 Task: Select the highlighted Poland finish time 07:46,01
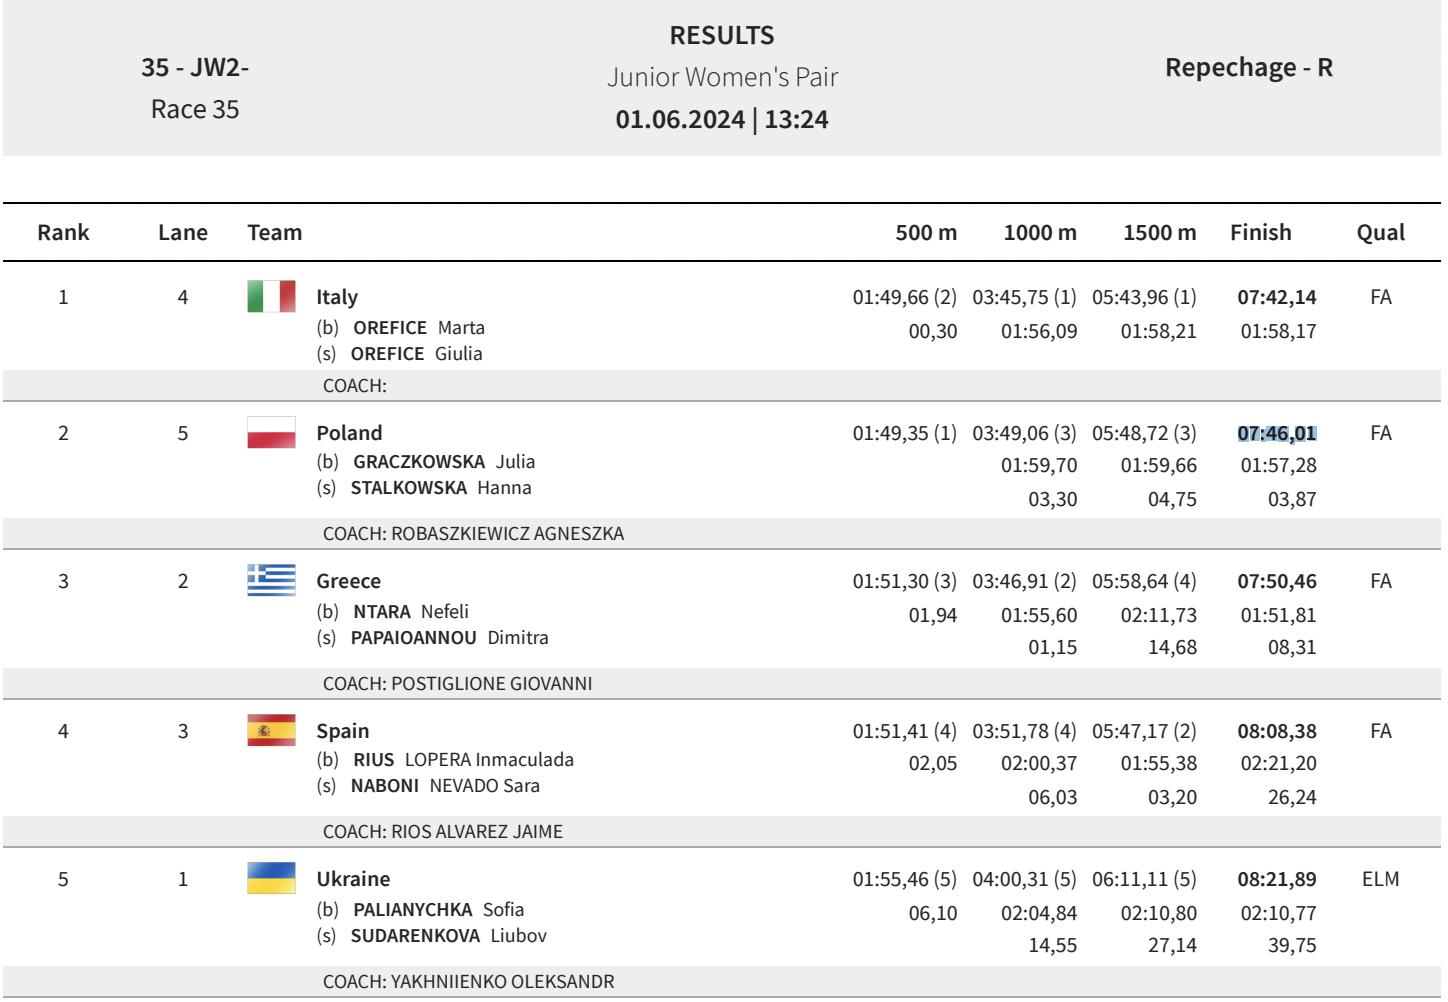coord(1276,433)
